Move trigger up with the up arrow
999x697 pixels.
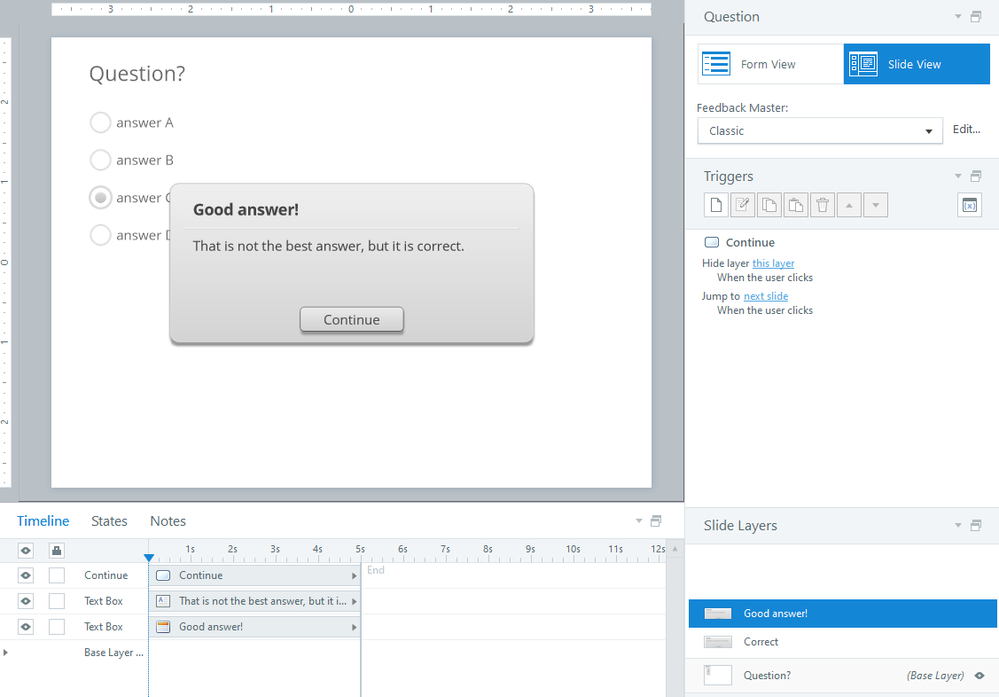[x=848, y=205]
